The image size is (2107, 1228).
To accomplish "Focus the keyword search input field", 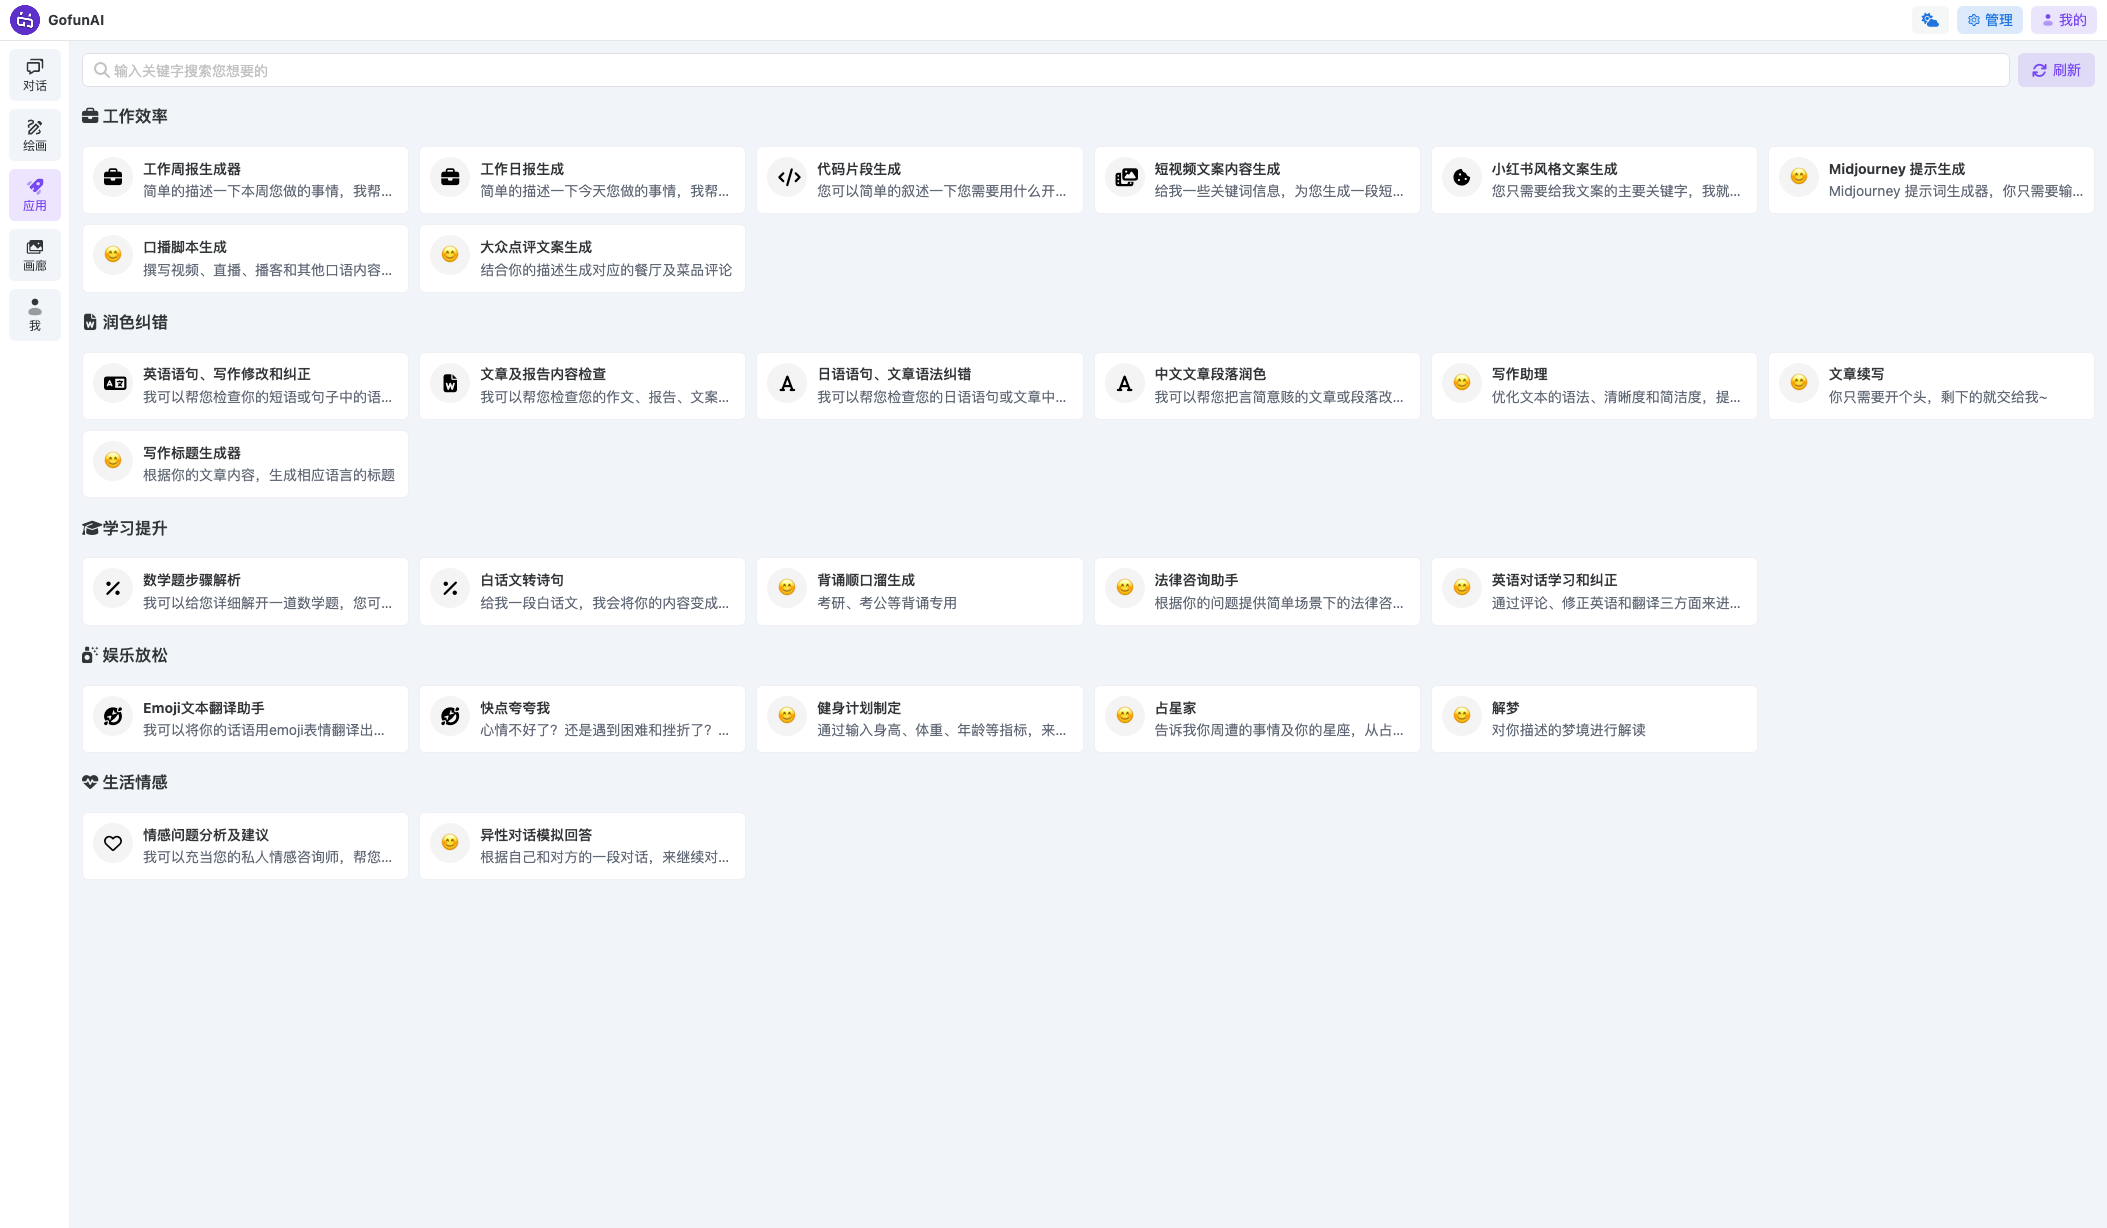I will [1045, 70].
